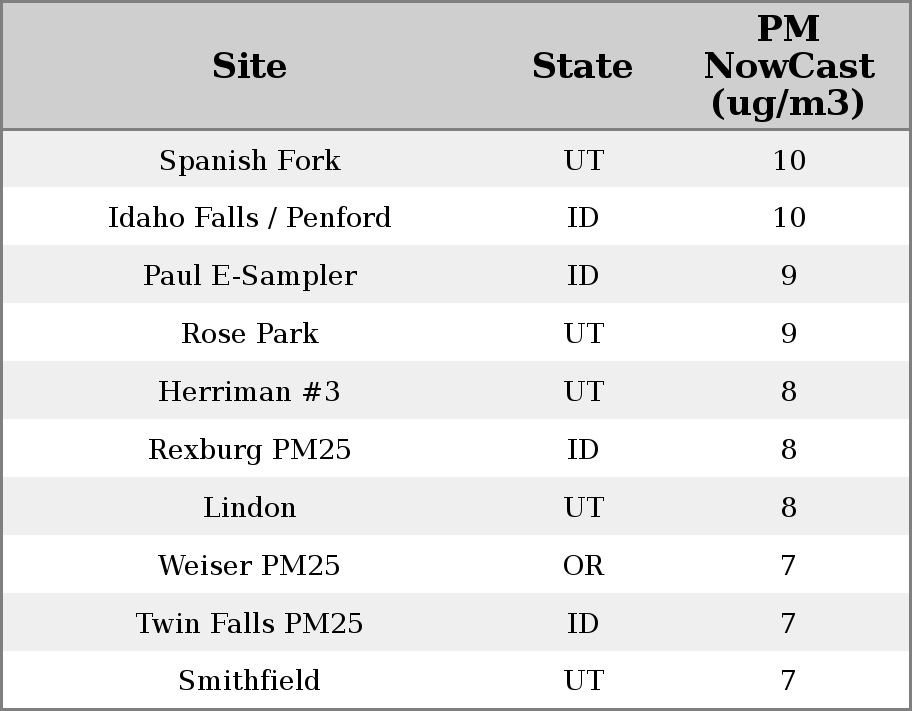This screenshot has height=711, width=912.
Task: Click the Herriman #3 site cell
Action: 250,392
